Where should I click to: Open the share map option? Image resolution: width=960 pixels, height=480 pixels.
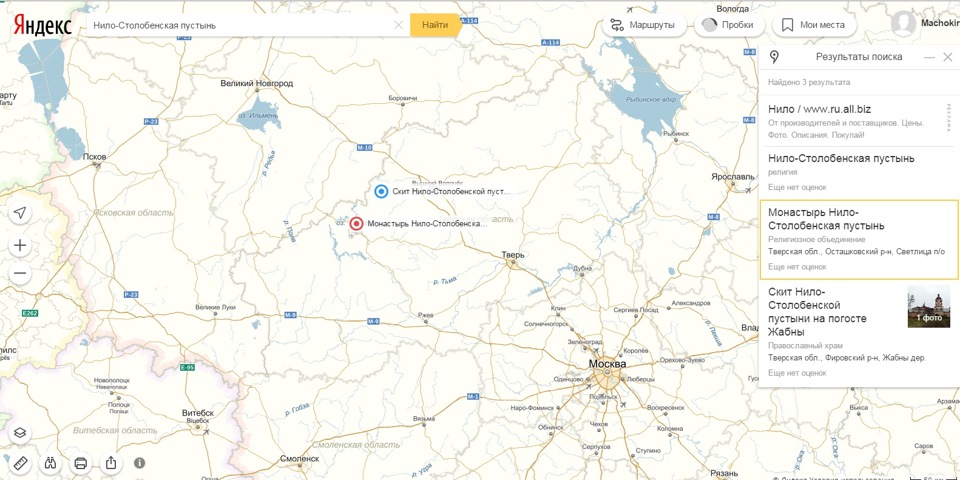coord(111,463)
